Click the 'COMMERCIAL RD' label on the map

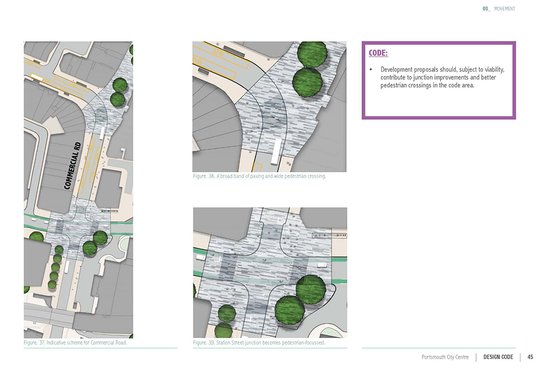[73, 166]
